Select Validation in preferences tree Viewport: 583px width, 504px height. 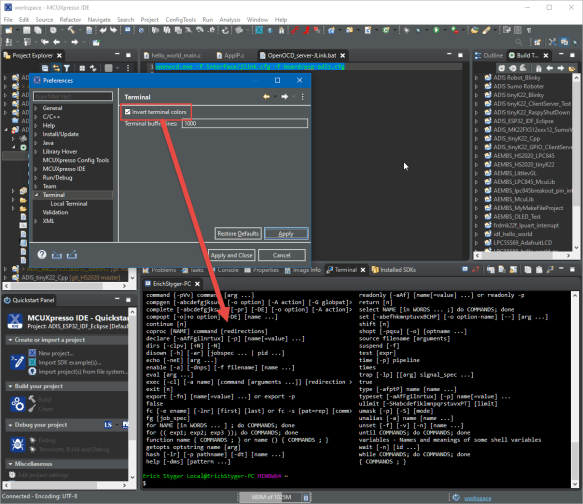[55, 213]
